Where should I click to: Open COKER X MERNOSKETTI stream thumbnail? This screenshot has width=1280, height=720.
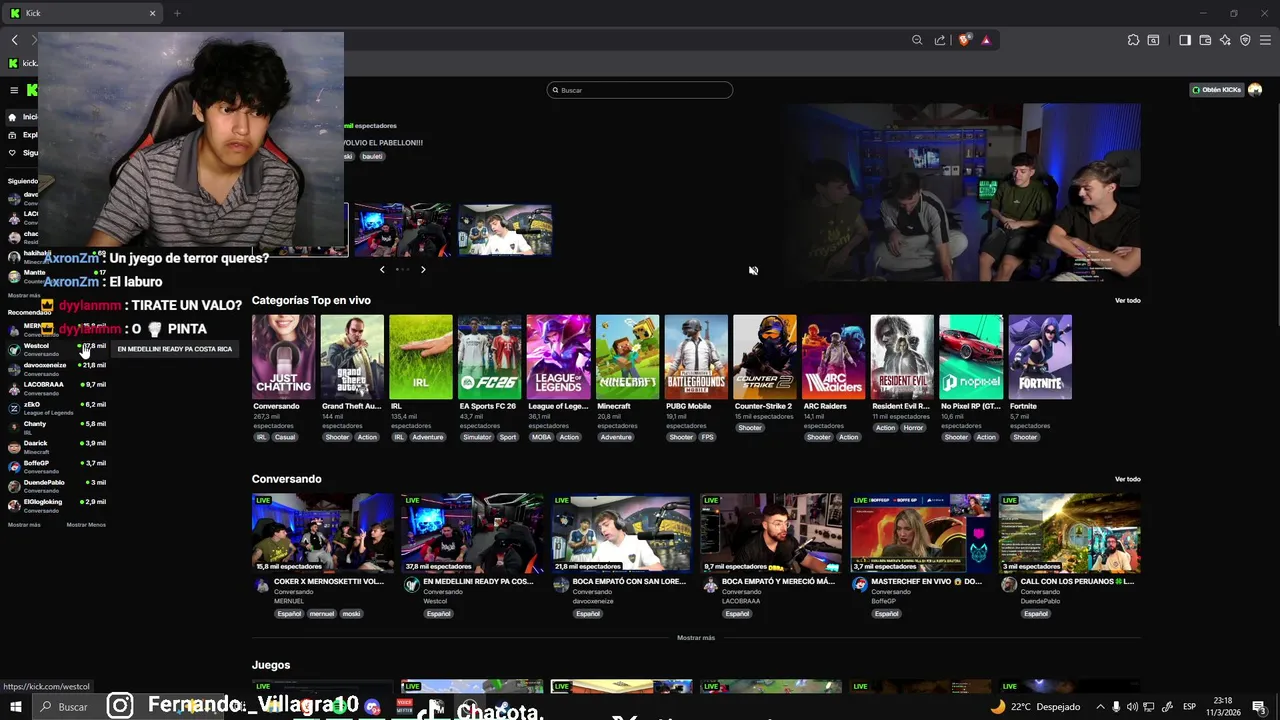click(x=323, y=533)
